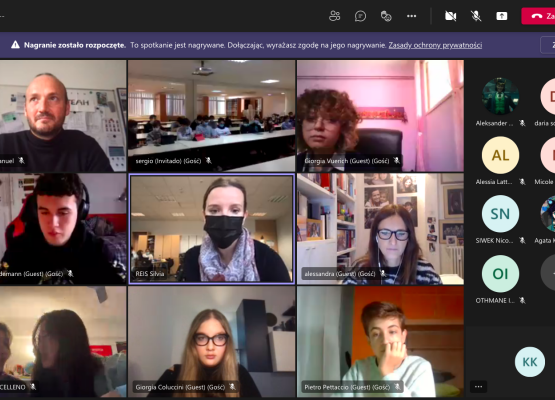555x400 pixels.
Task: Open the participants list icon
Action: [x=334, y=16]
